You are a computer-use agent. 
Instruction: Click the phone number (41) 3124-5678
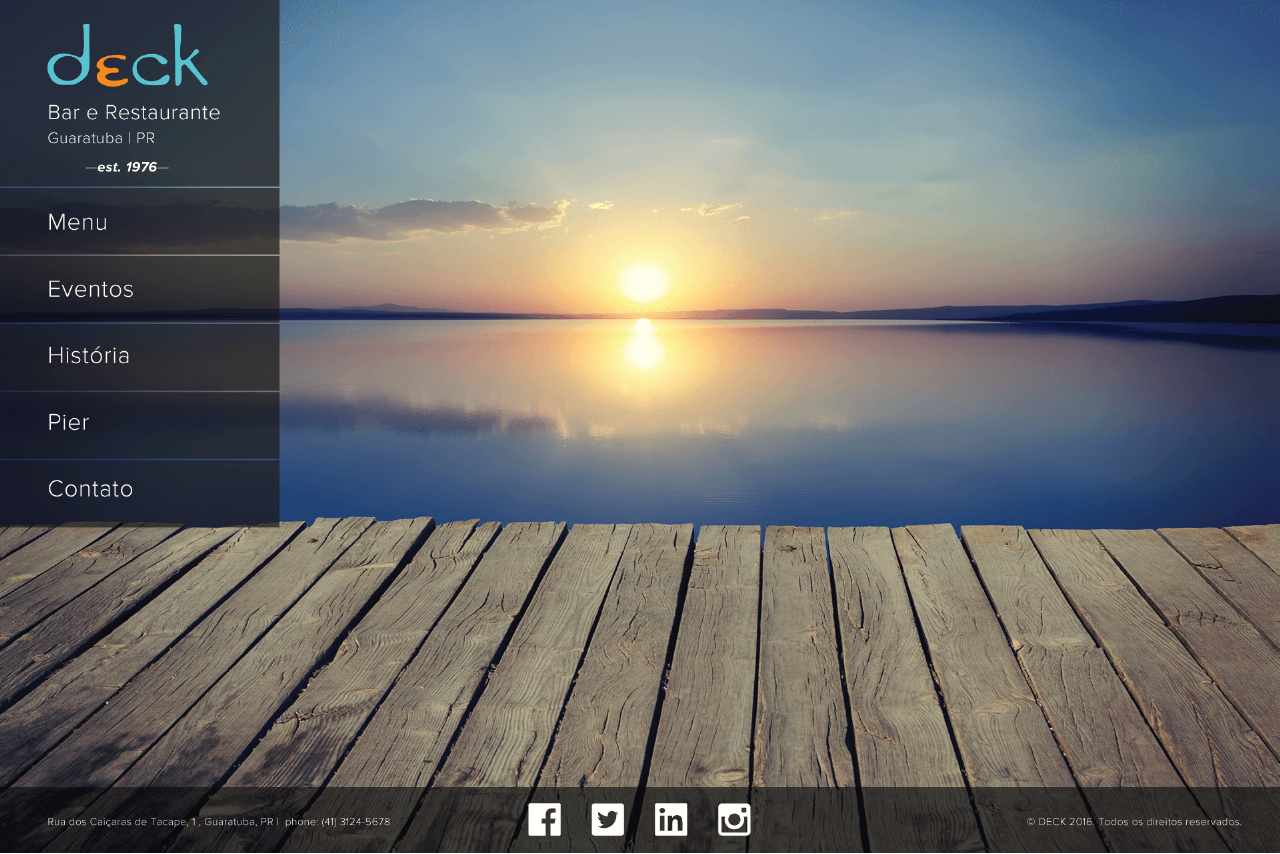tap(355, 822)
